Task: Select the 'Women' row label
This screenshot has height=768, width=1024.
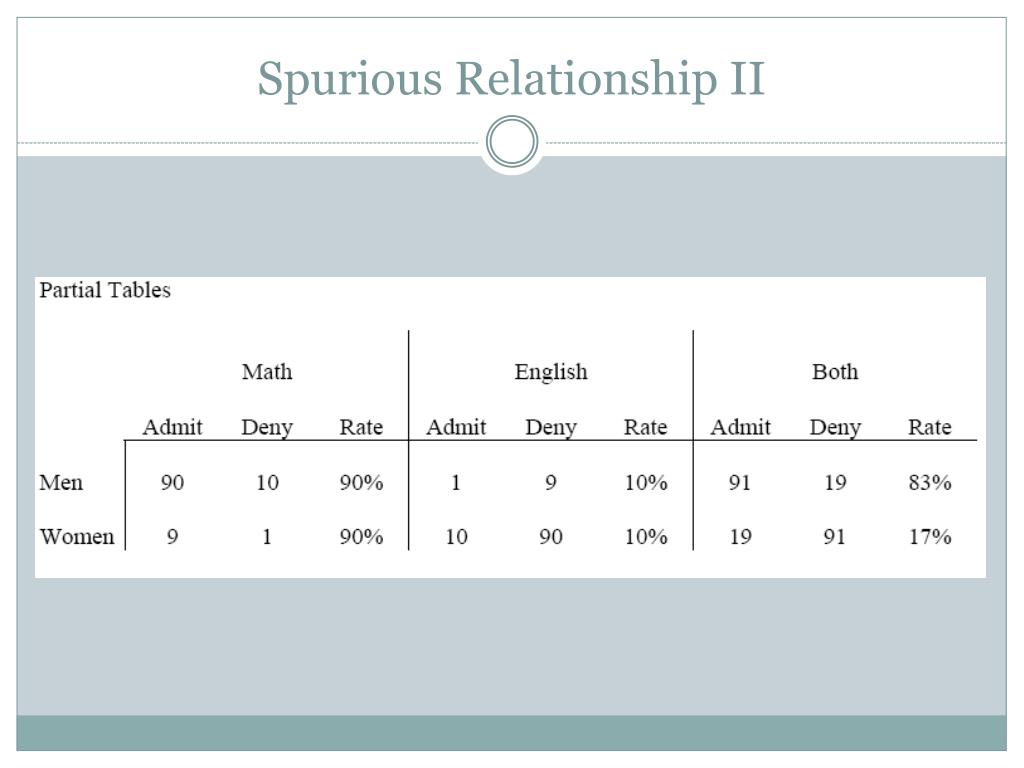Action: (77, 537)
